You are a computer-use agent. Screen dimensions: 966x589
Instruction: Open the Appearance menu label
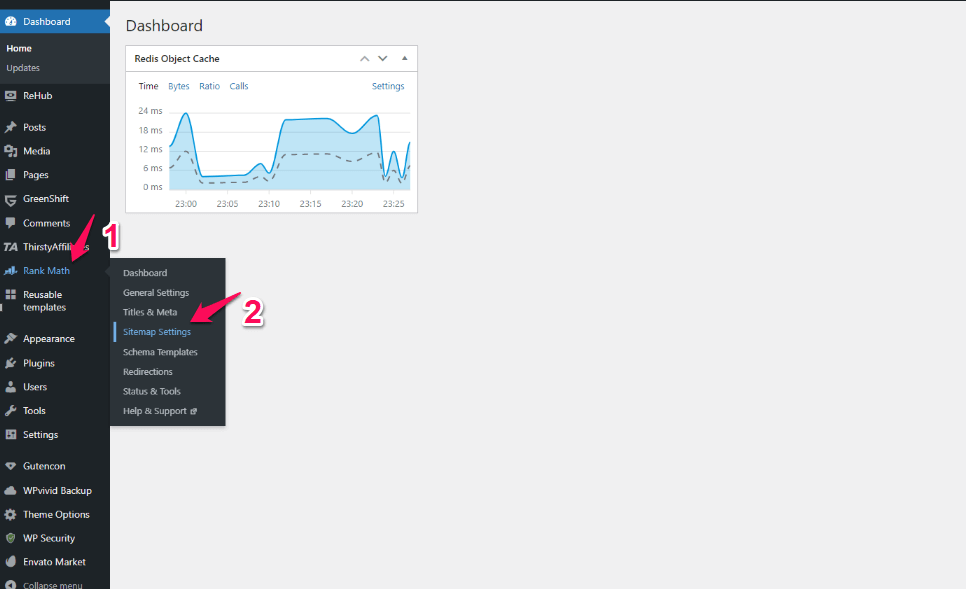coord(49,339)
